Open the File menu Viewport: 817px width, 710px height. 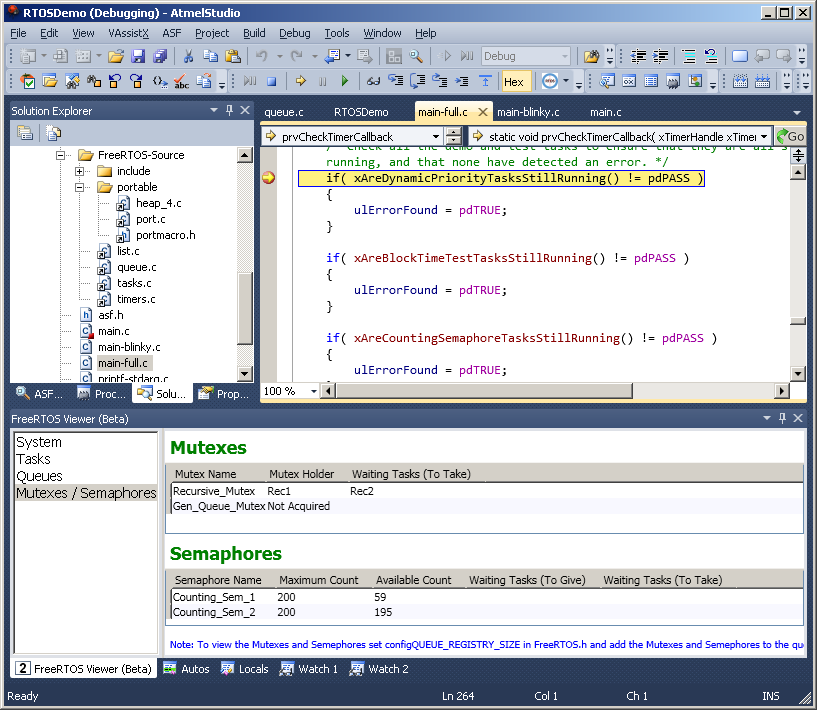pos(18,33)
